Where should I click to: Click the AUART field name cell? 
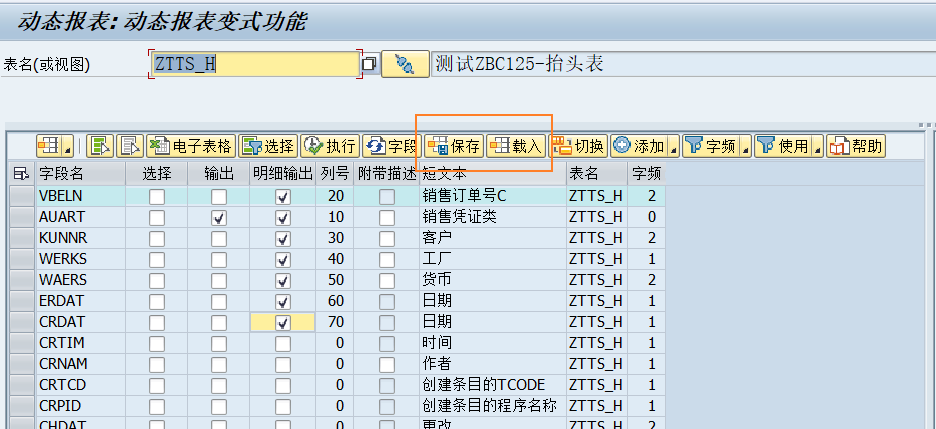[x=80, y=217]
